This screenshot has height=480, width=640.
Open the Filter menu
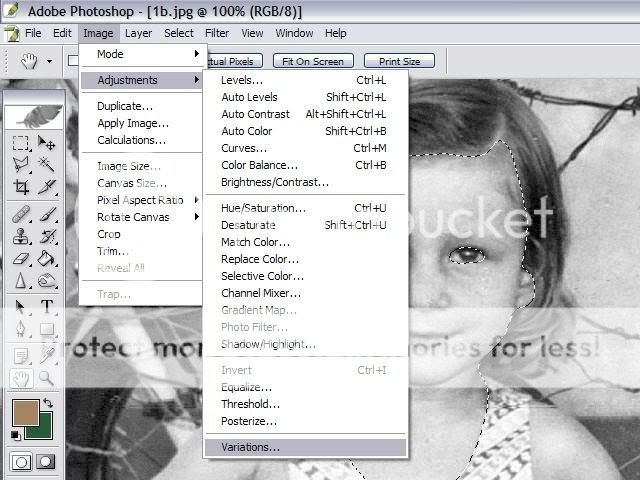[x=217, y=33]
